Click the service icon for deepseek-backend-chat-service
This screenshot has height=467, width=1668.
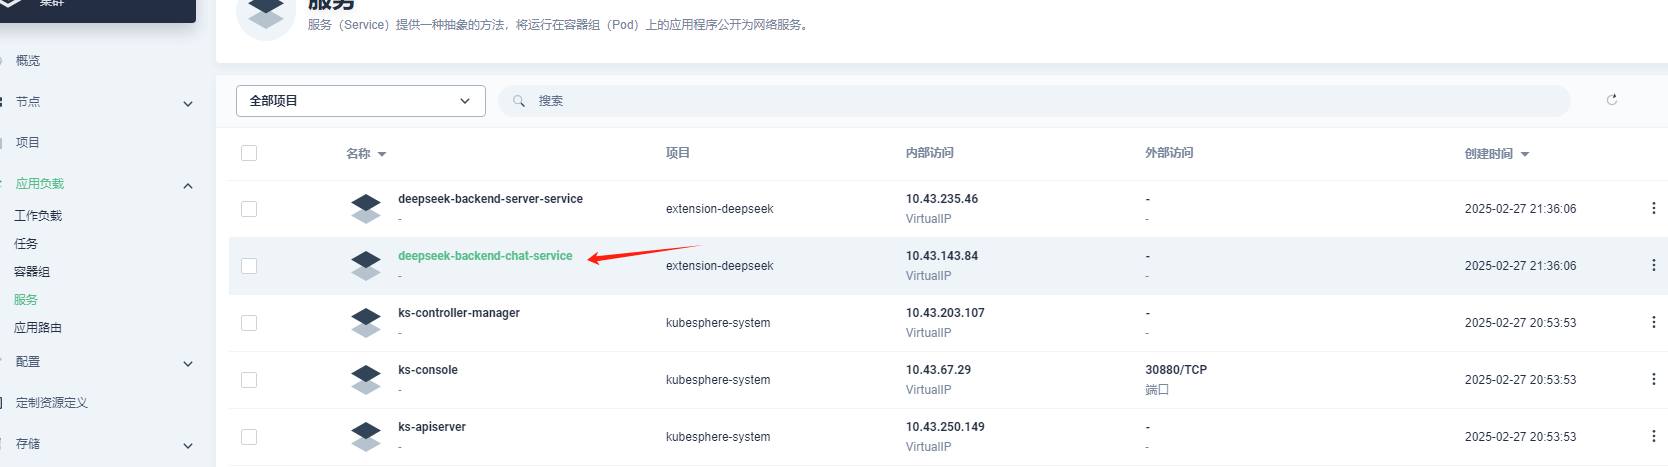[x=366, y=266]
